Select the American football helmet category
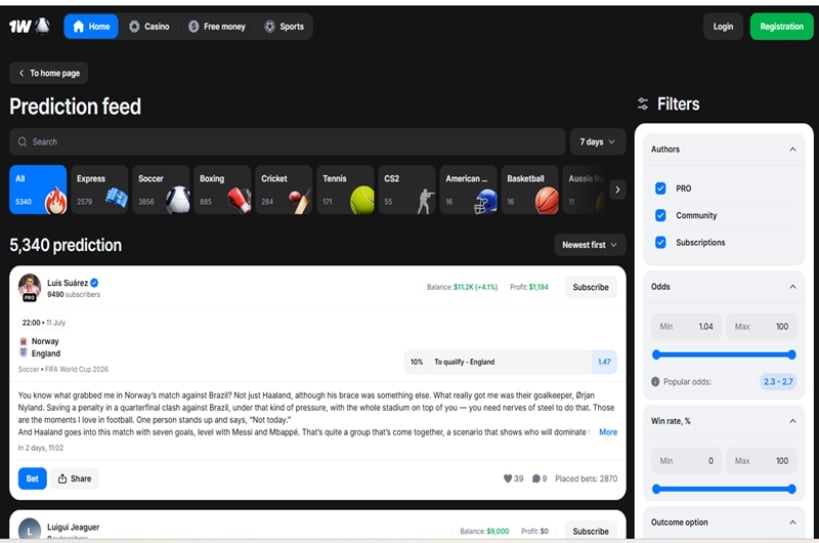Screen dimensions: 819x543 [469, 190]
